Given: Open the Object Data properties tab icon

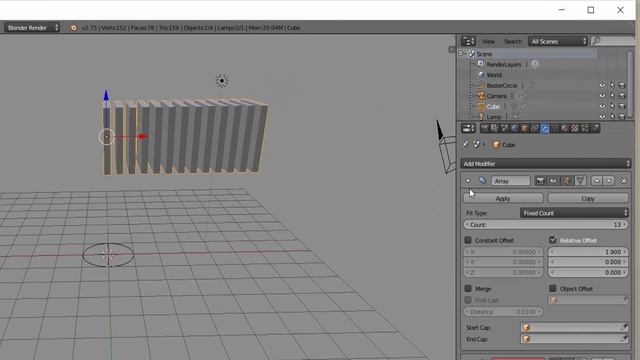Looking at the screenshot, I should coord(555,129).
